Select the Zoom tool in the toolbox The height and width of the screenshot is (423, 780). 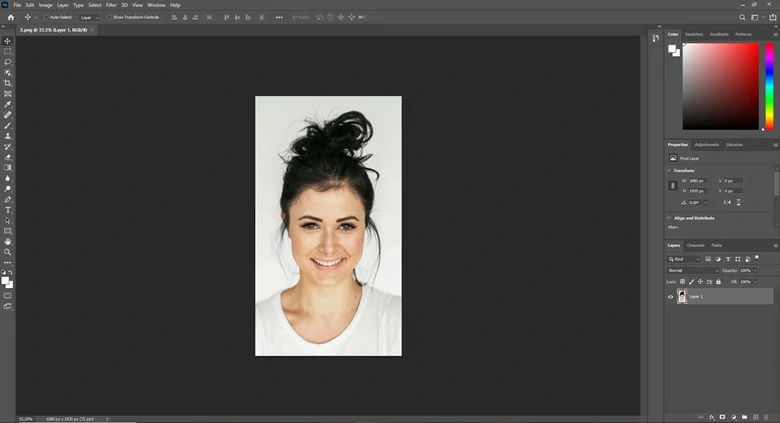pos(7,252)
